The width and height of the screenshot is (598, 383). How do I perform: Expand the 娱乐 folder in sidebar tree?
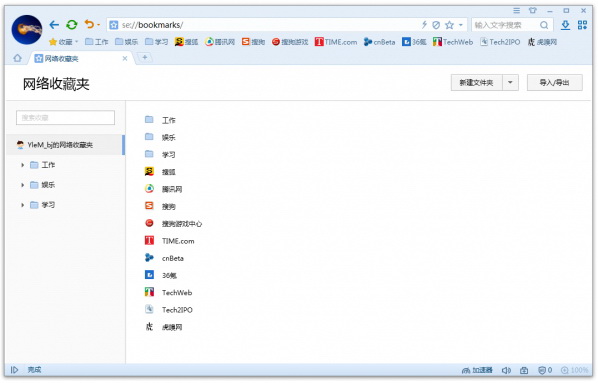click(23, 185)
